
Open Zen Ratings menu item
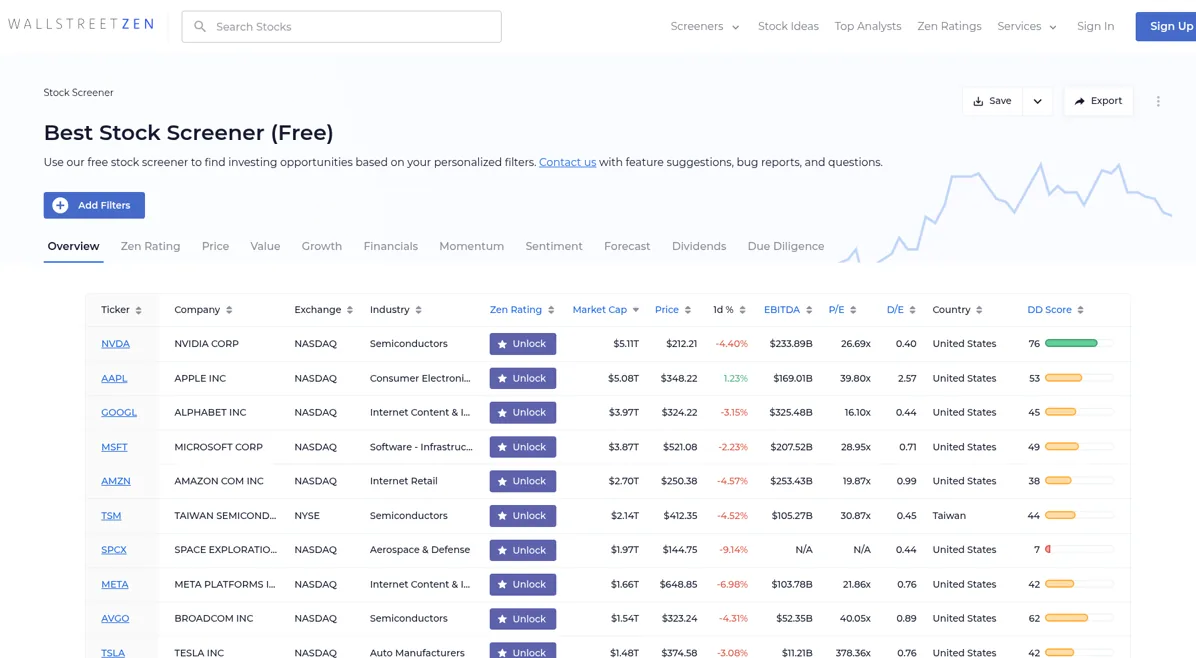point(949,26)
